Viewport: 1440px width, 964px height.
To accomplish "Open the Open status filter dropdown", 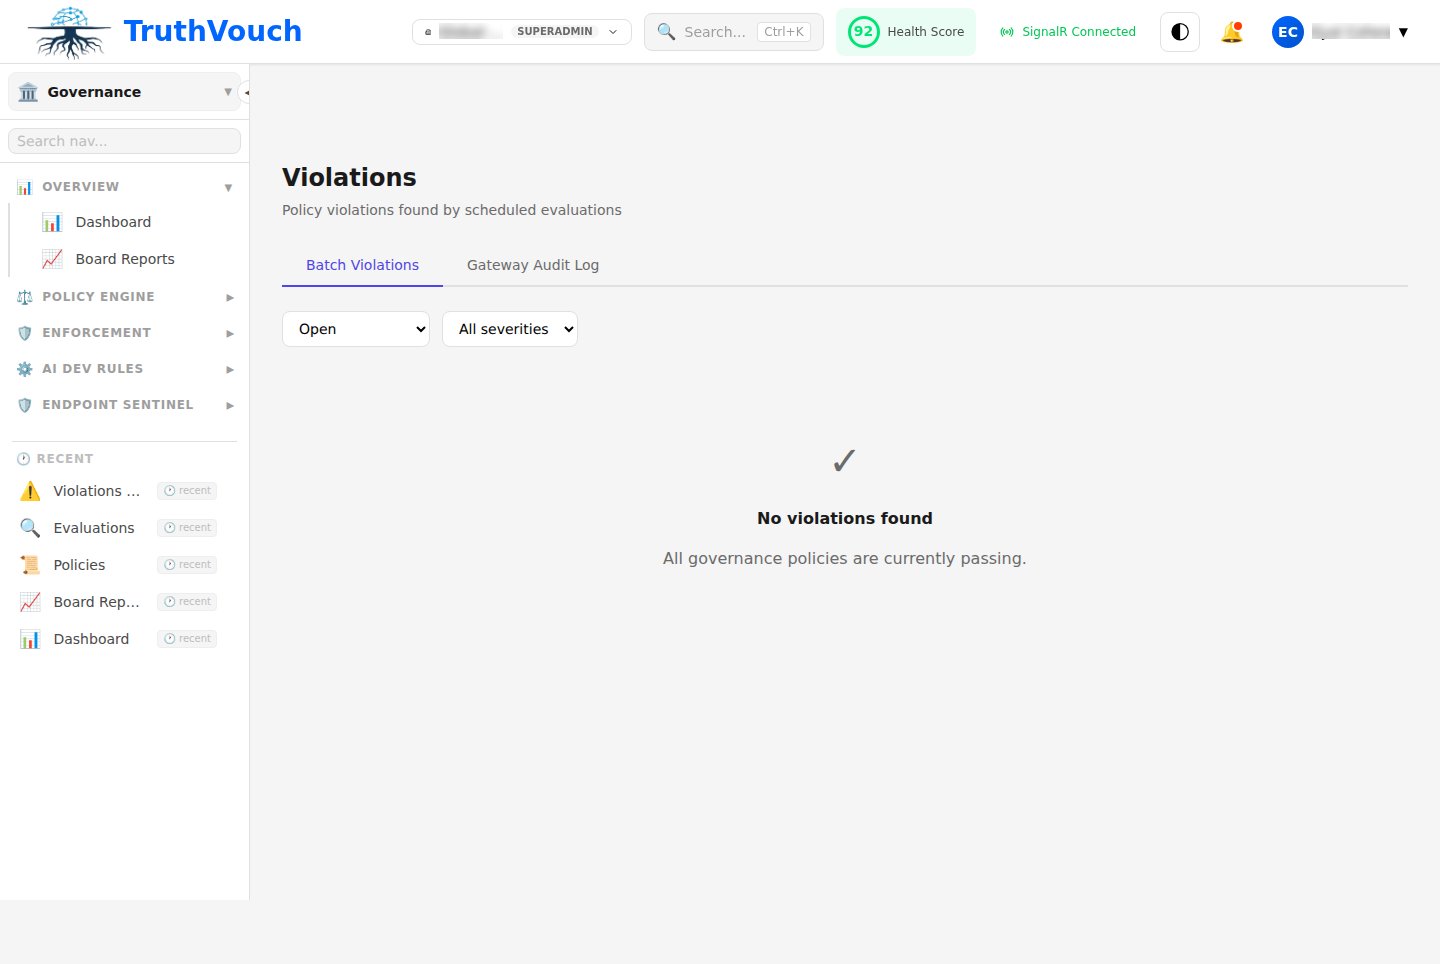I will pyautogui.click(x=356, y=328).
